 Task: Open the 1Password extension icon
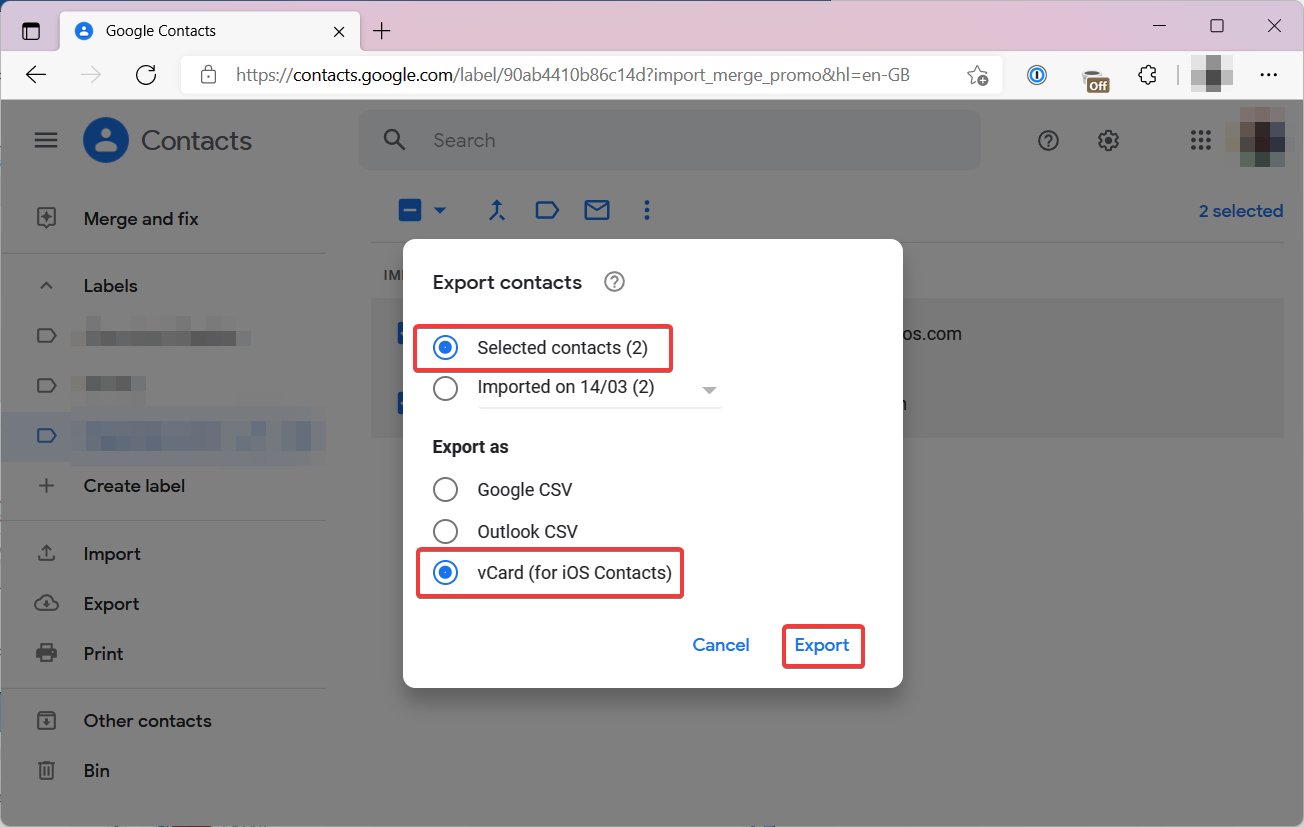(x=1037, y=75)
